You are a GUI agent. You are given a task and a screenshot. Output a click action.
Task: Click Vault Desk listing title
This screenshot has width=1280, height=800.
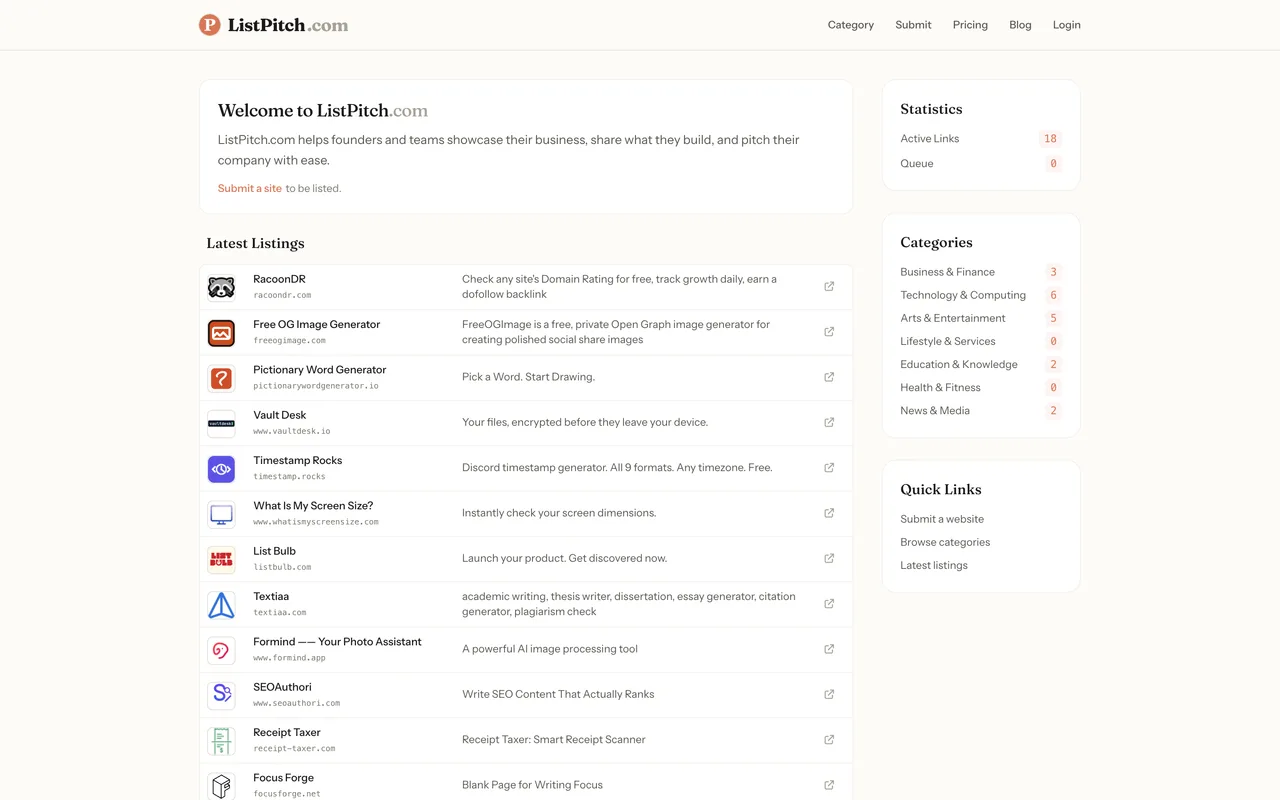click(280, 415)
